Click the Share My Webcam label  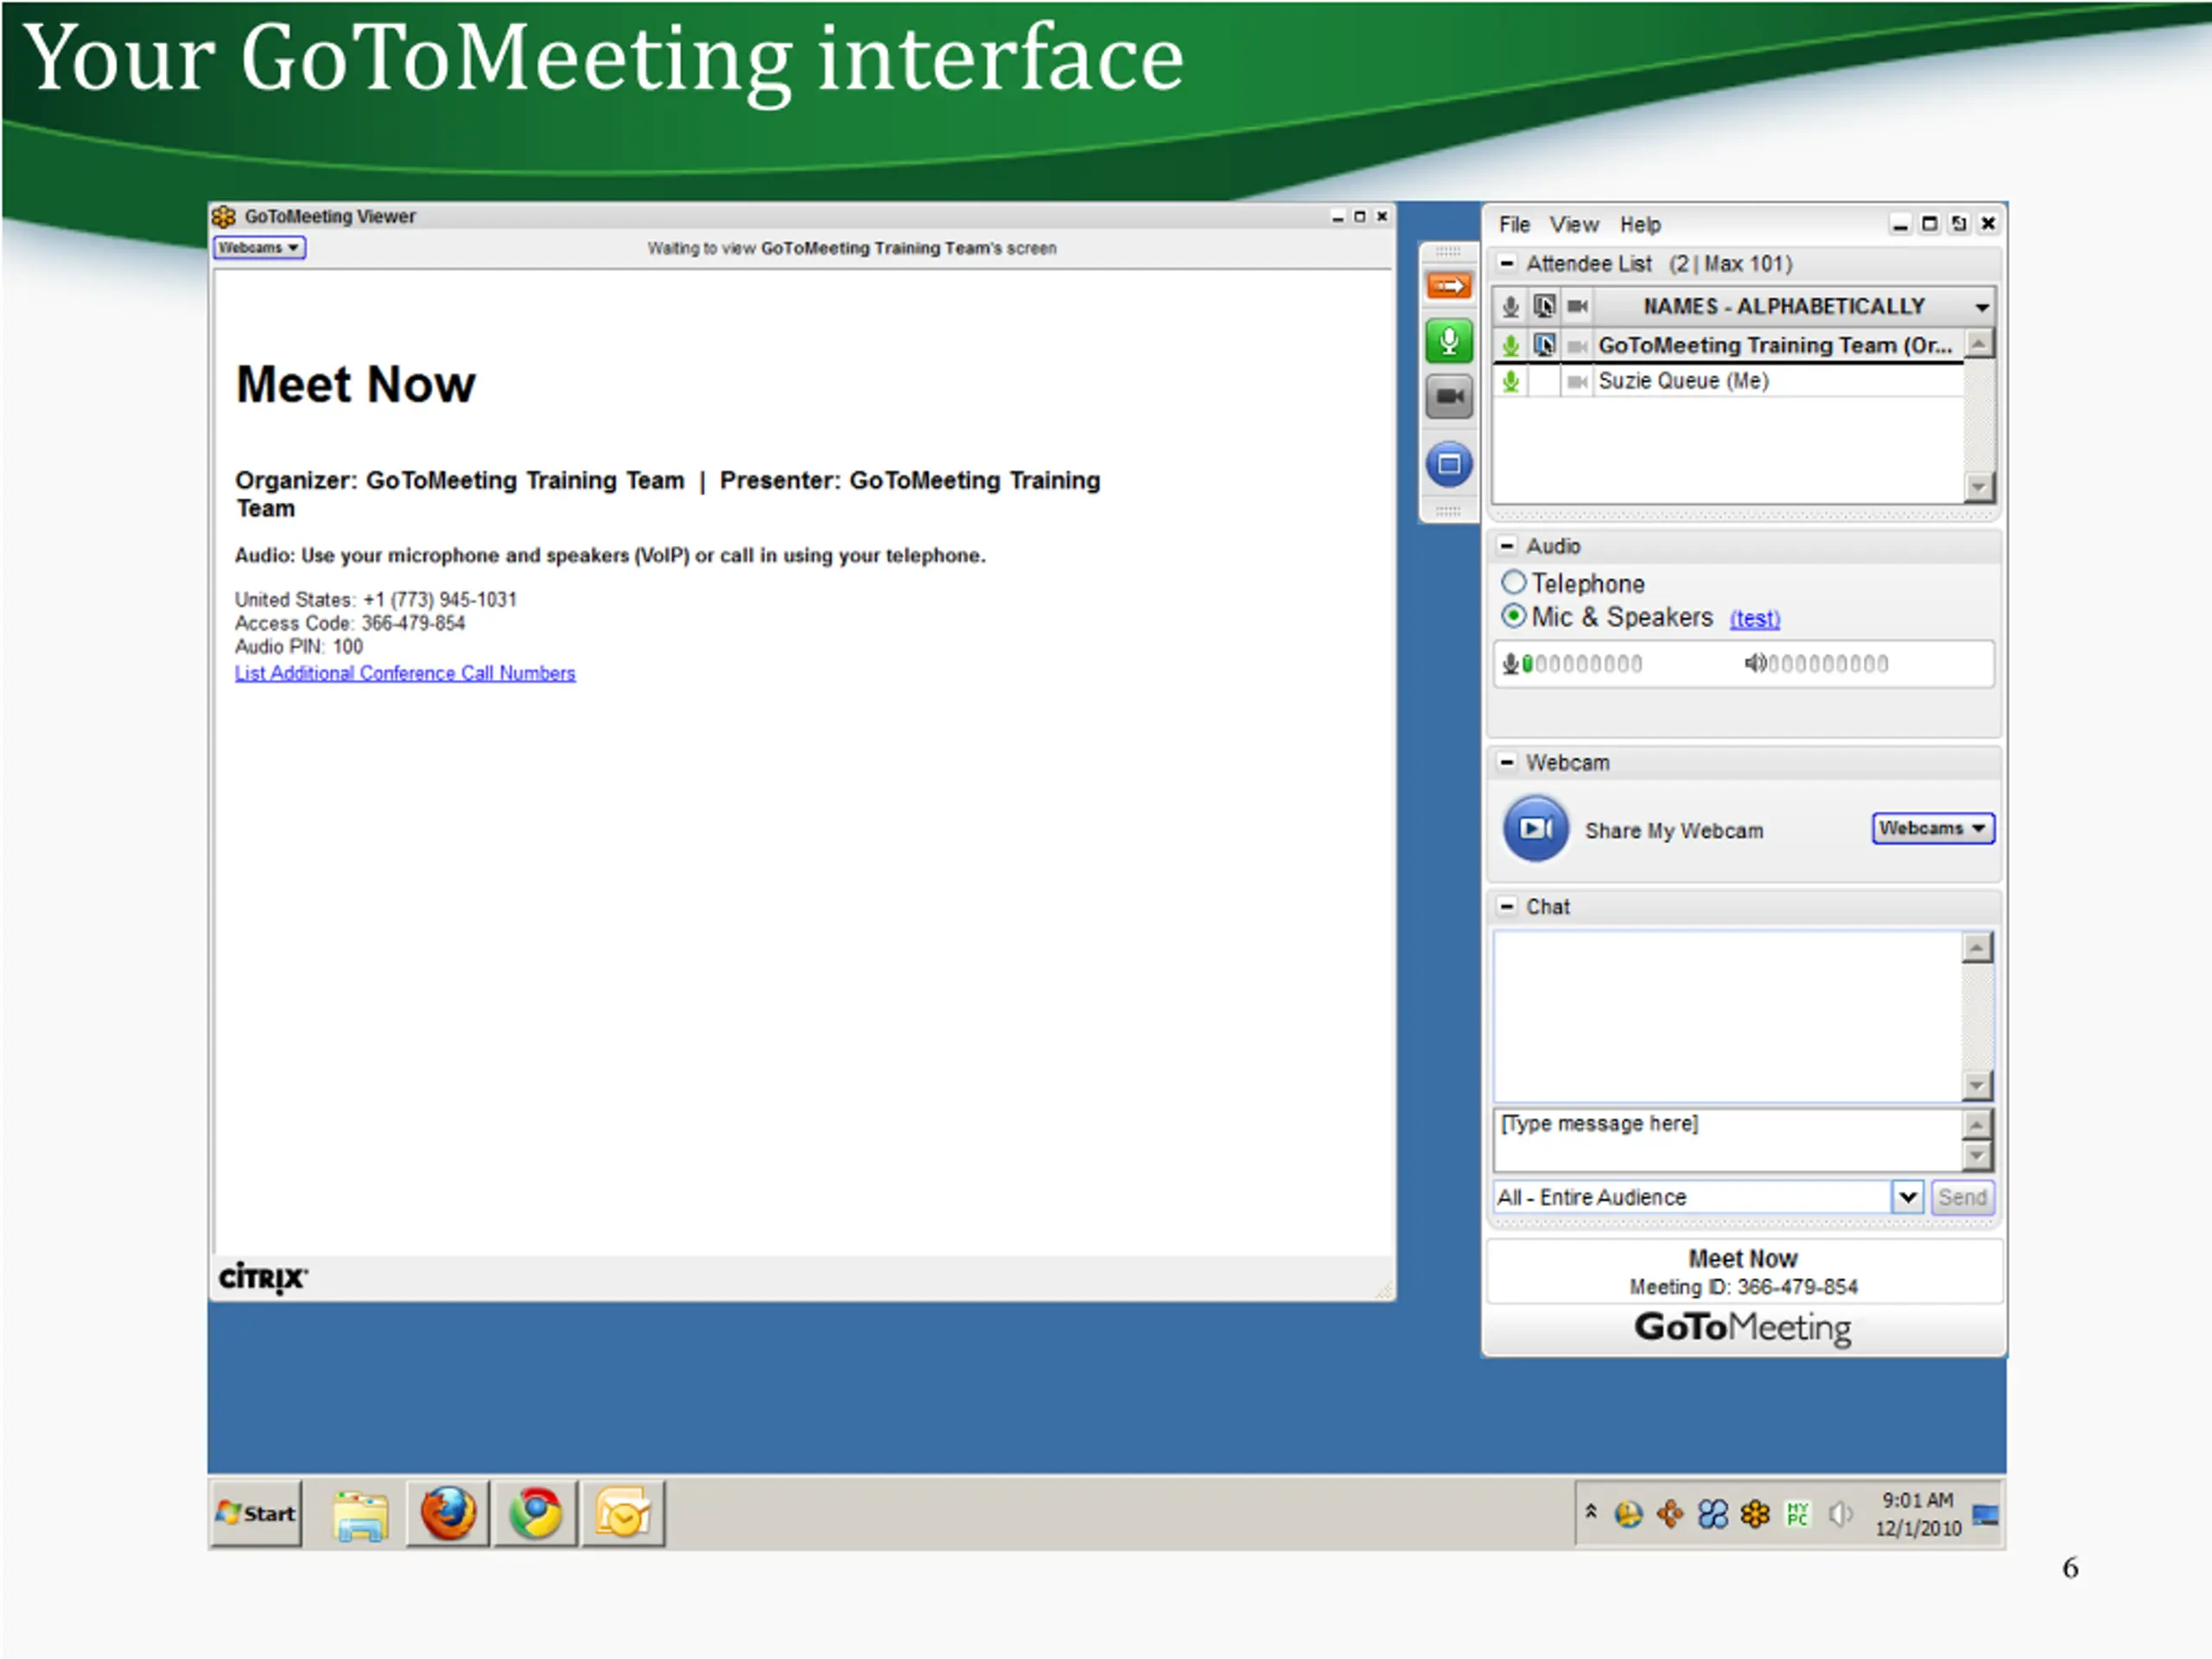click(x=1674, y=831)
